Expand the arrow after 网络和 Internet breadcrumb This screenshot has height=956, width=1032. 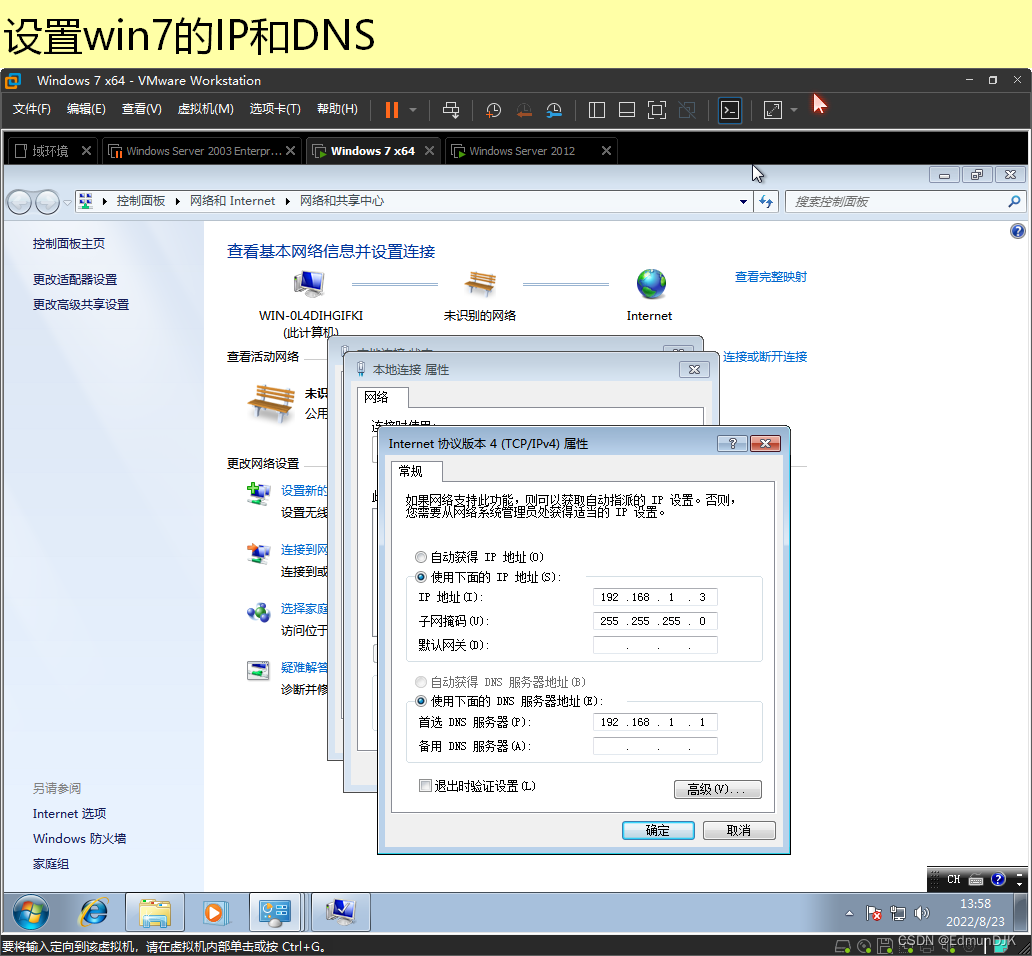[288, 201]
